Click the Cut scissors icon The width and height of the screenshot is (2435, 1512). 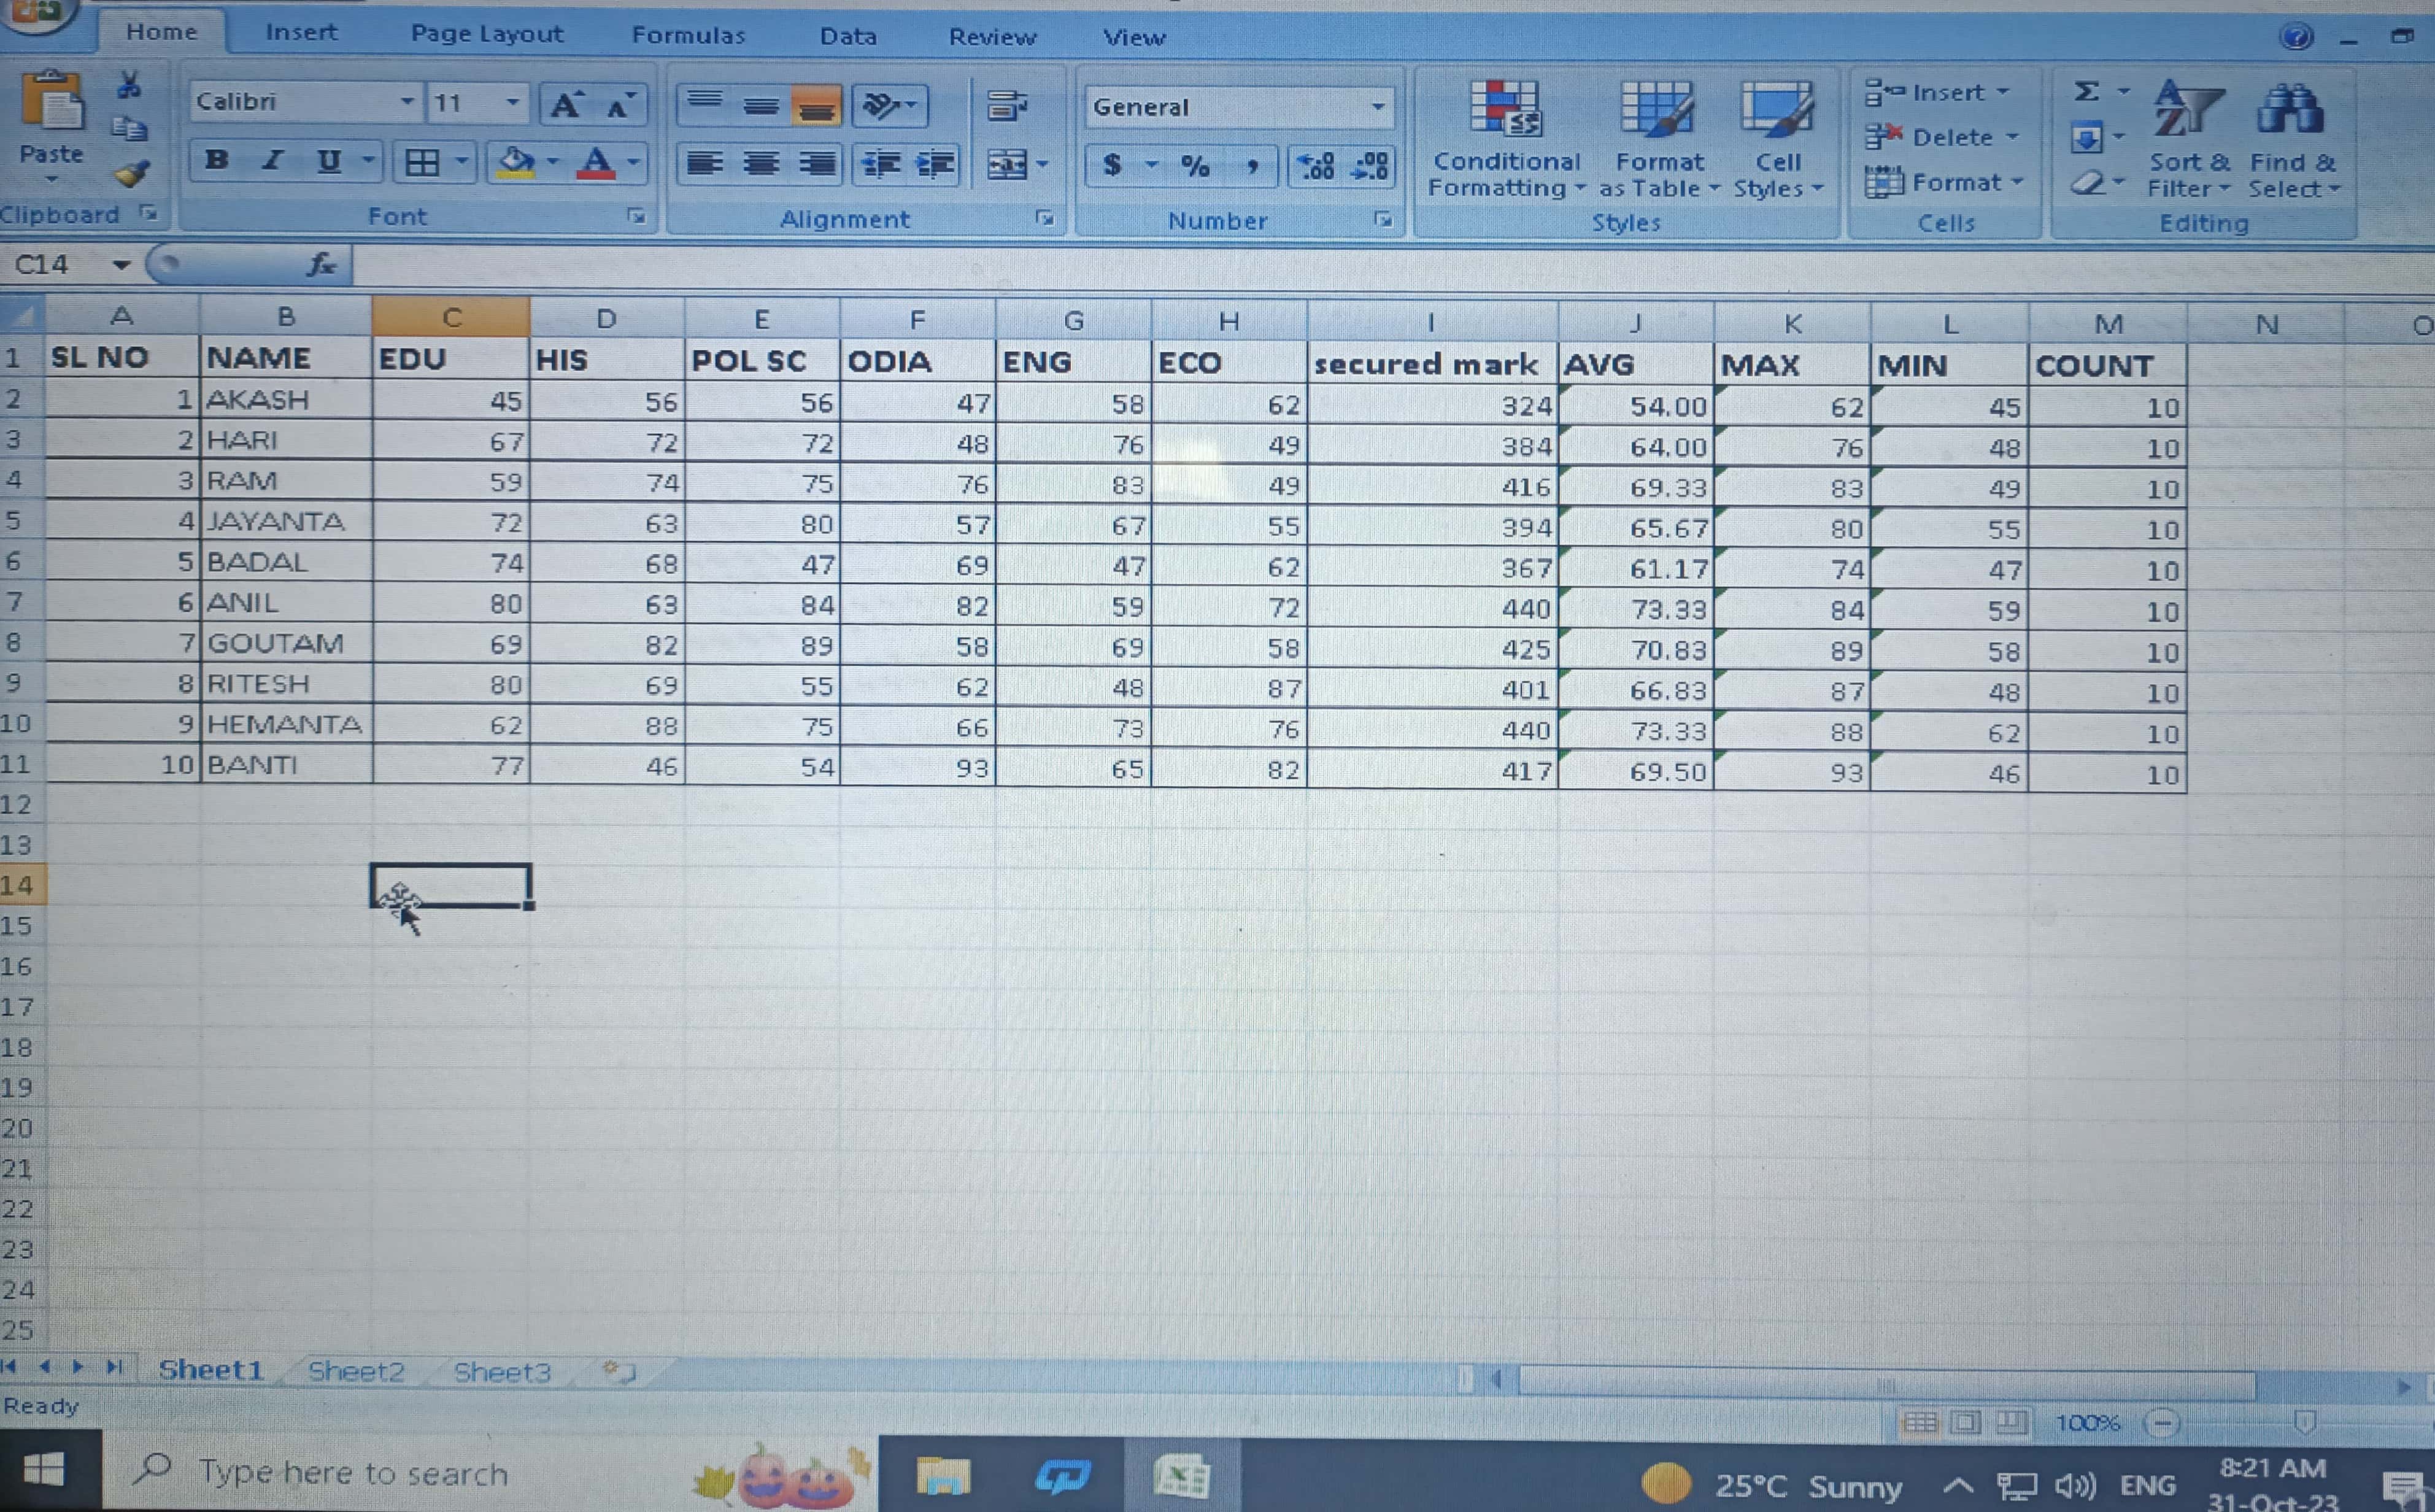pos(129,85)
